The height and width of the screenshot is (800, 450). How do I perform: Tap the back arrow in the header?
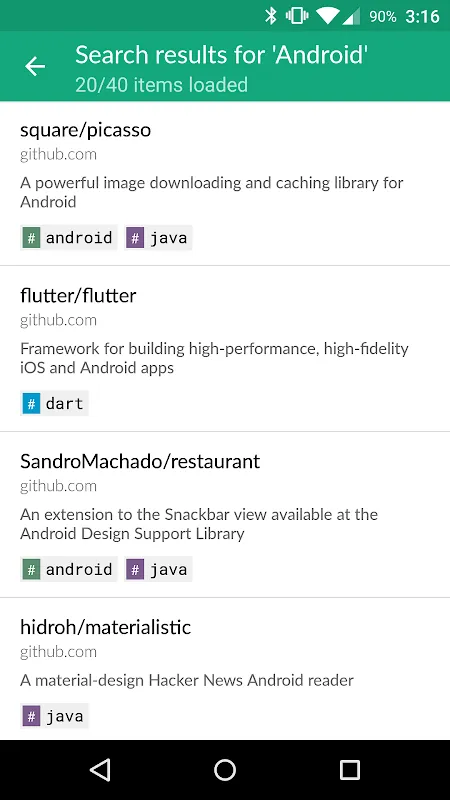35,66
